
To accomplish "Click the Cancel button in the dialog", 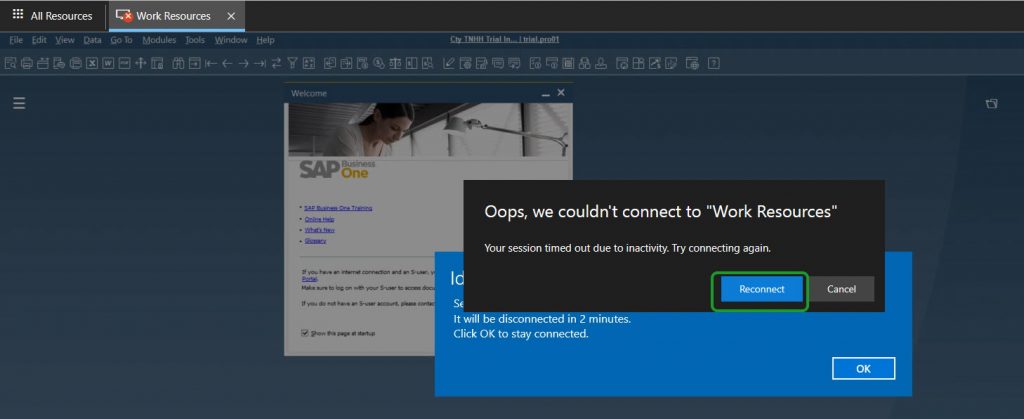I will click(841, 289).
